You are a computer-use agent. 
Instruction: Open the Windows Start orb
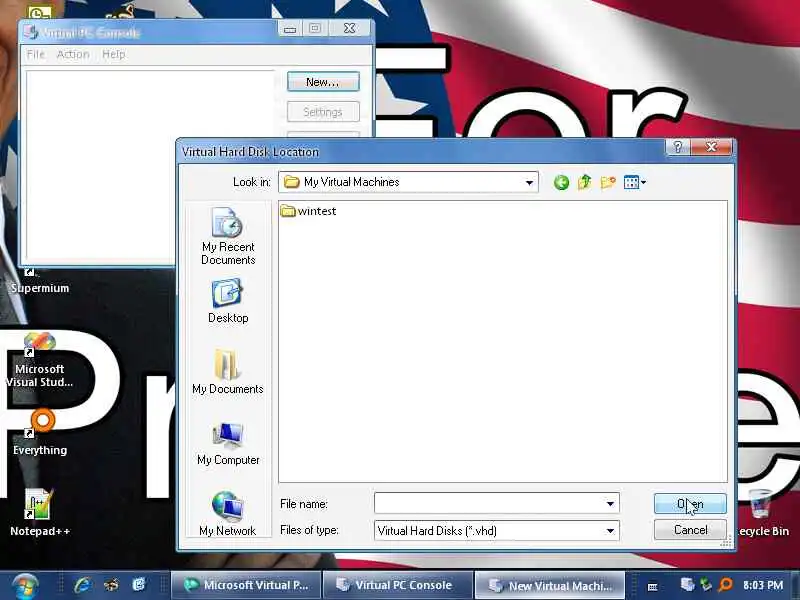tap(25, 585)
